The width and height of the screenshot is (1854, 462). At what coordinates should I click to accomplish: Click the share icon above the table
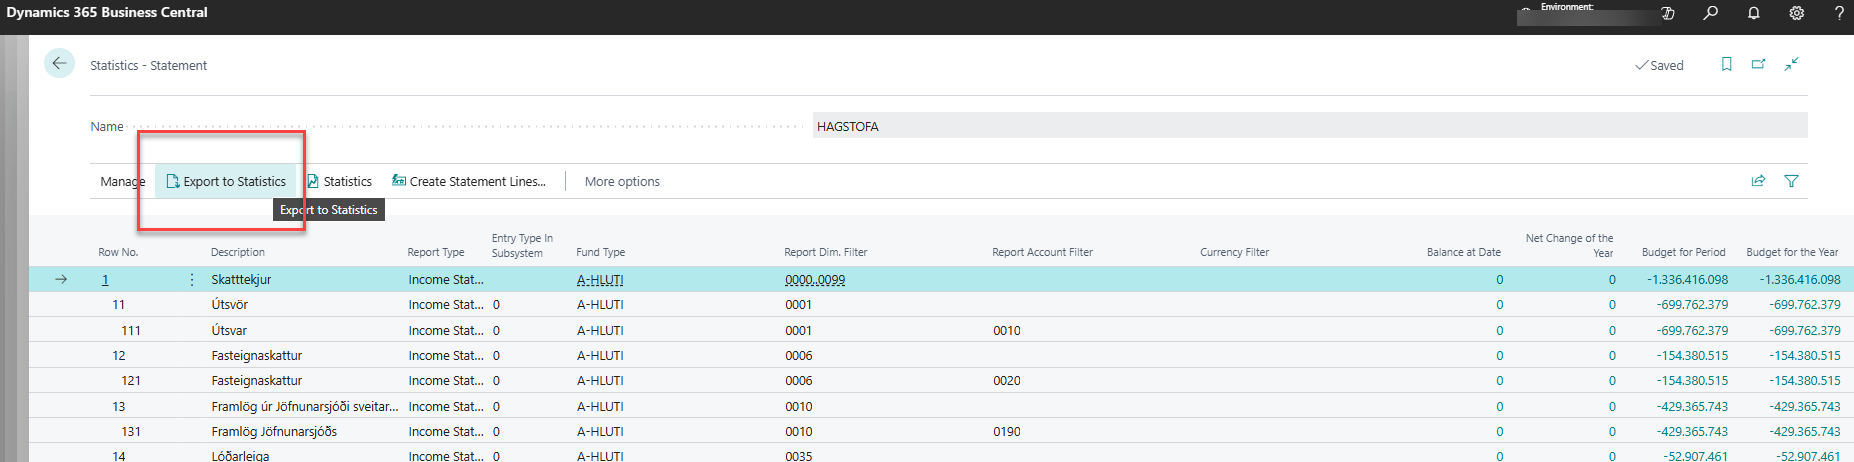(x=1759, y=181)
